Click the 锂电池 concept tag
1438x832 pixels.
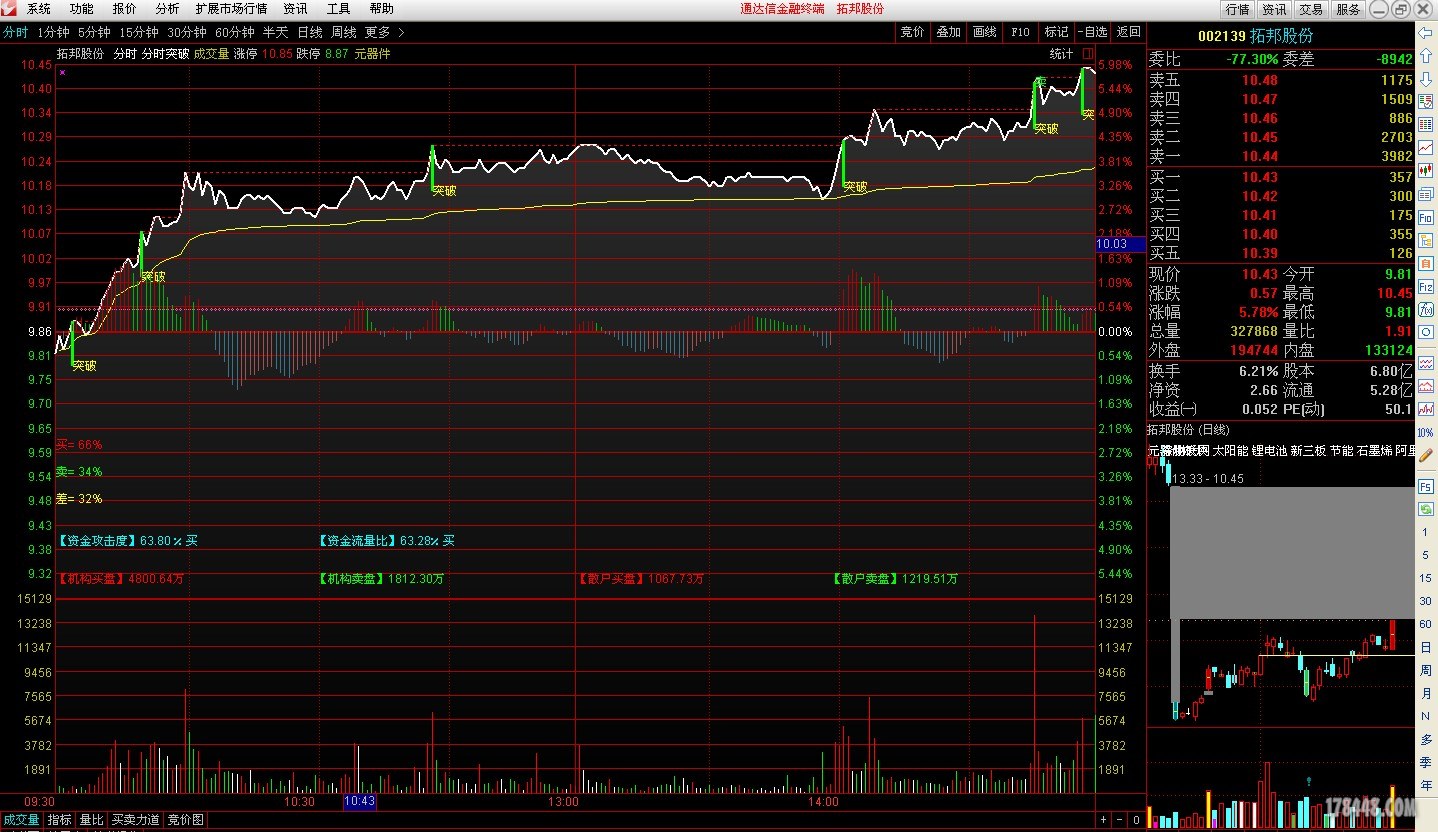(x=1269, y=451)
